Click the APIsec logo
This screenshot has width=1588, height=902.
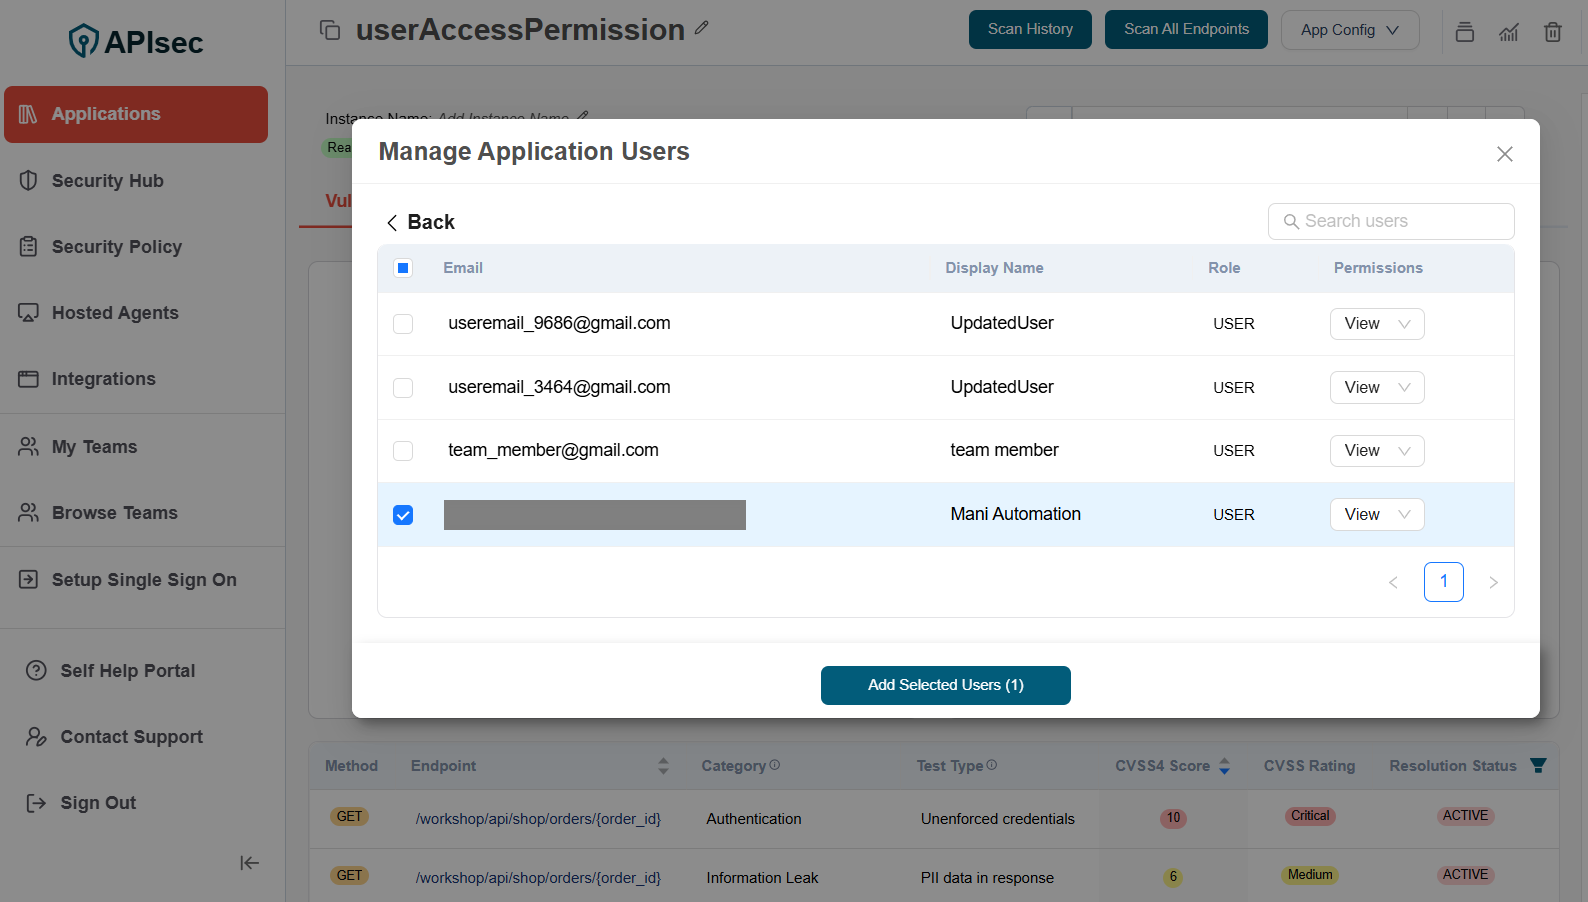pyautogui.click(x=136, y=41)
